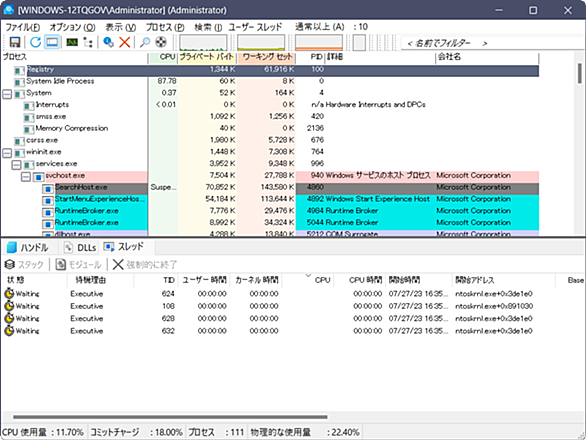Sort threads by the TID column header

tap(156, 280)
